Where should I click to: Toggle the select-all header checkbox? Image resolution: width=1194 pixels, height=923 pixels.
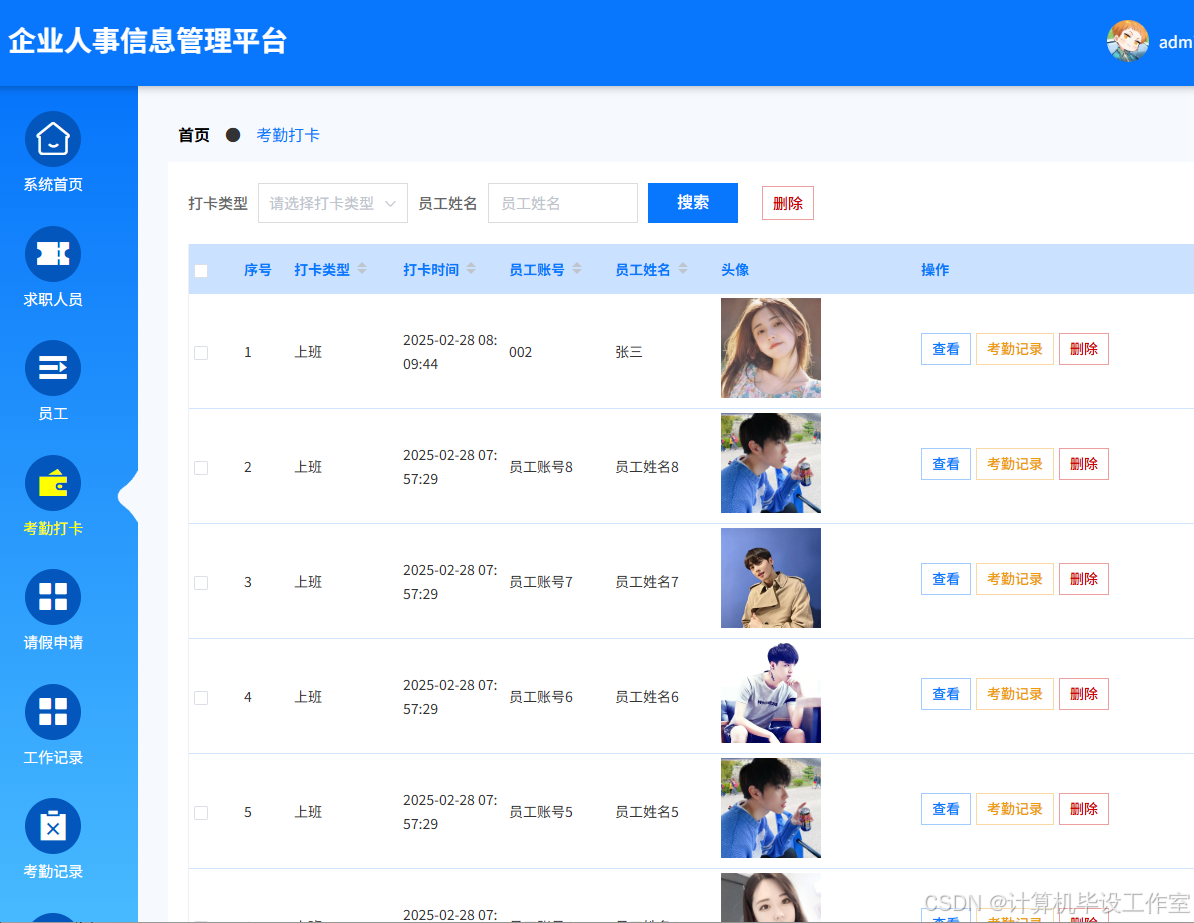coord(201,270)
